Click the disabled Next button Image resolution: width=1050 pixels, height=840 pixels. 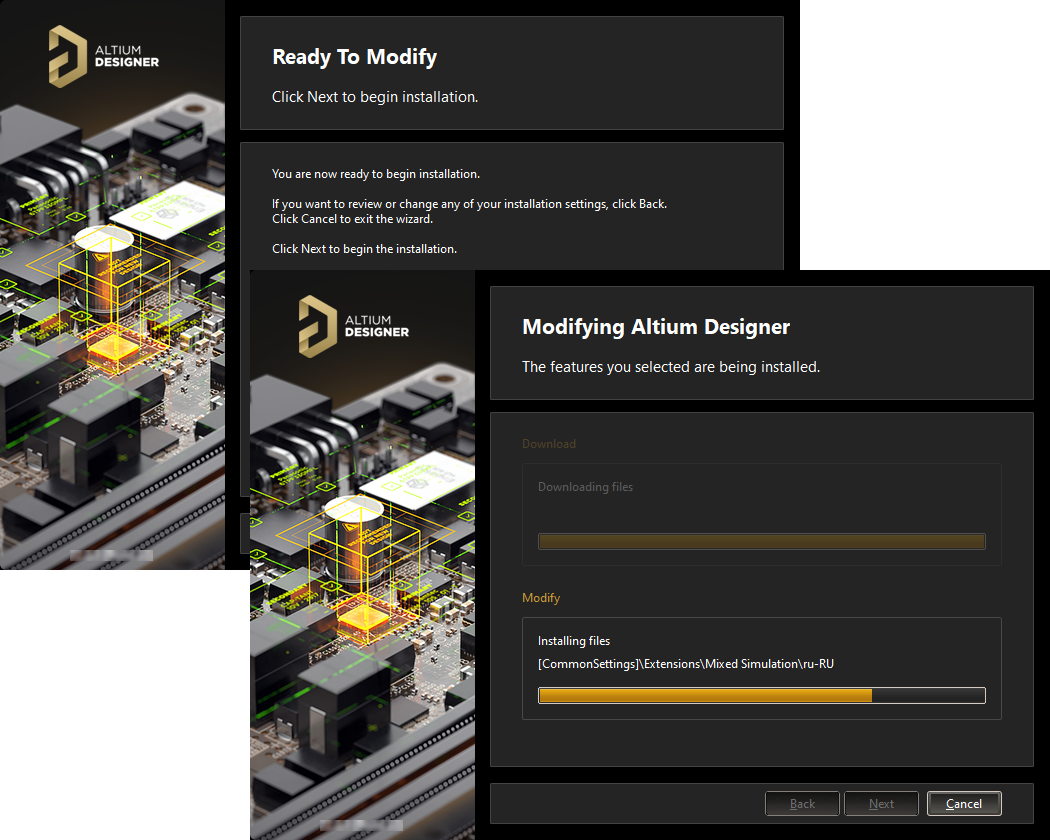(881, 803)
